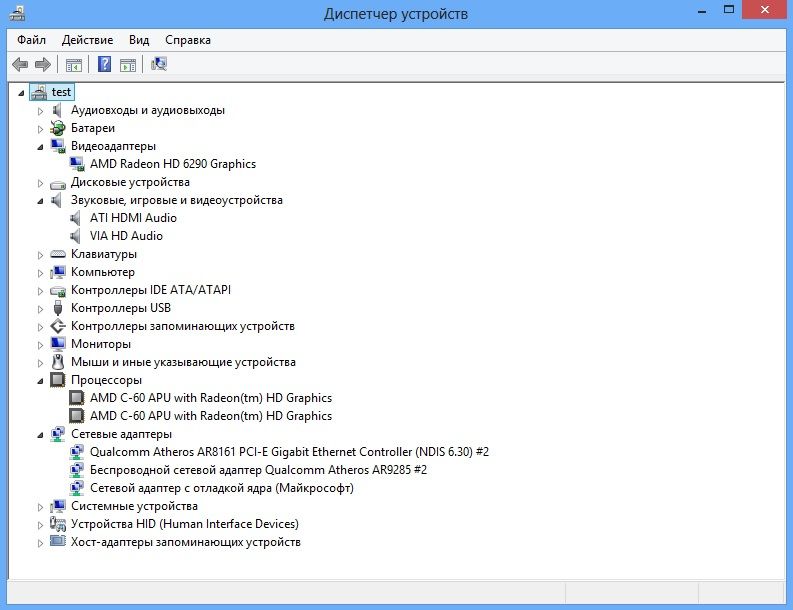The width and height of the screenshot is (793, 610).
Task: Expand Аудиовходы и аудиовыходы node
Action: (40, 111)
